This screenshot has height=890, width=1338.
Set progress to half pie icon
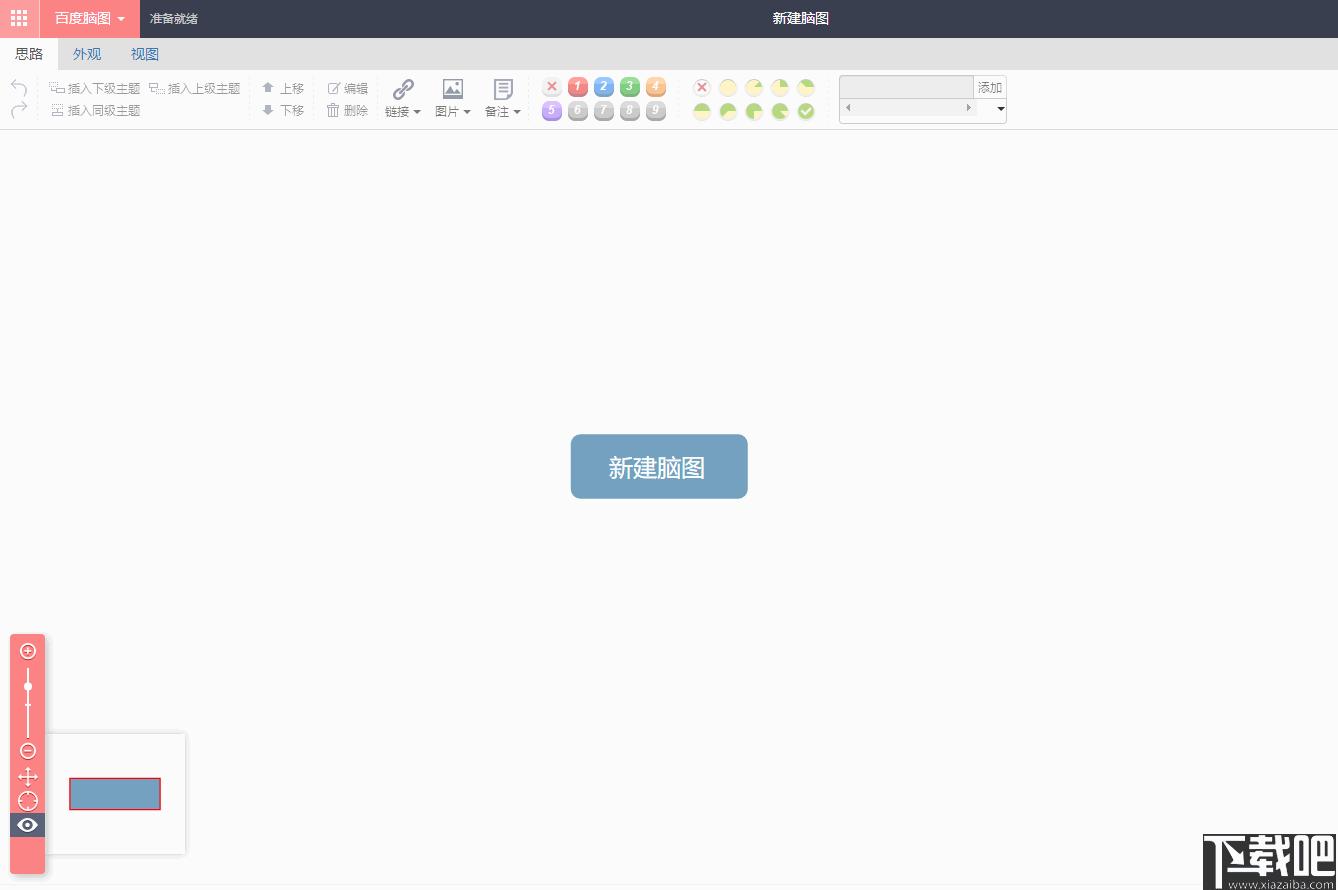702,112
